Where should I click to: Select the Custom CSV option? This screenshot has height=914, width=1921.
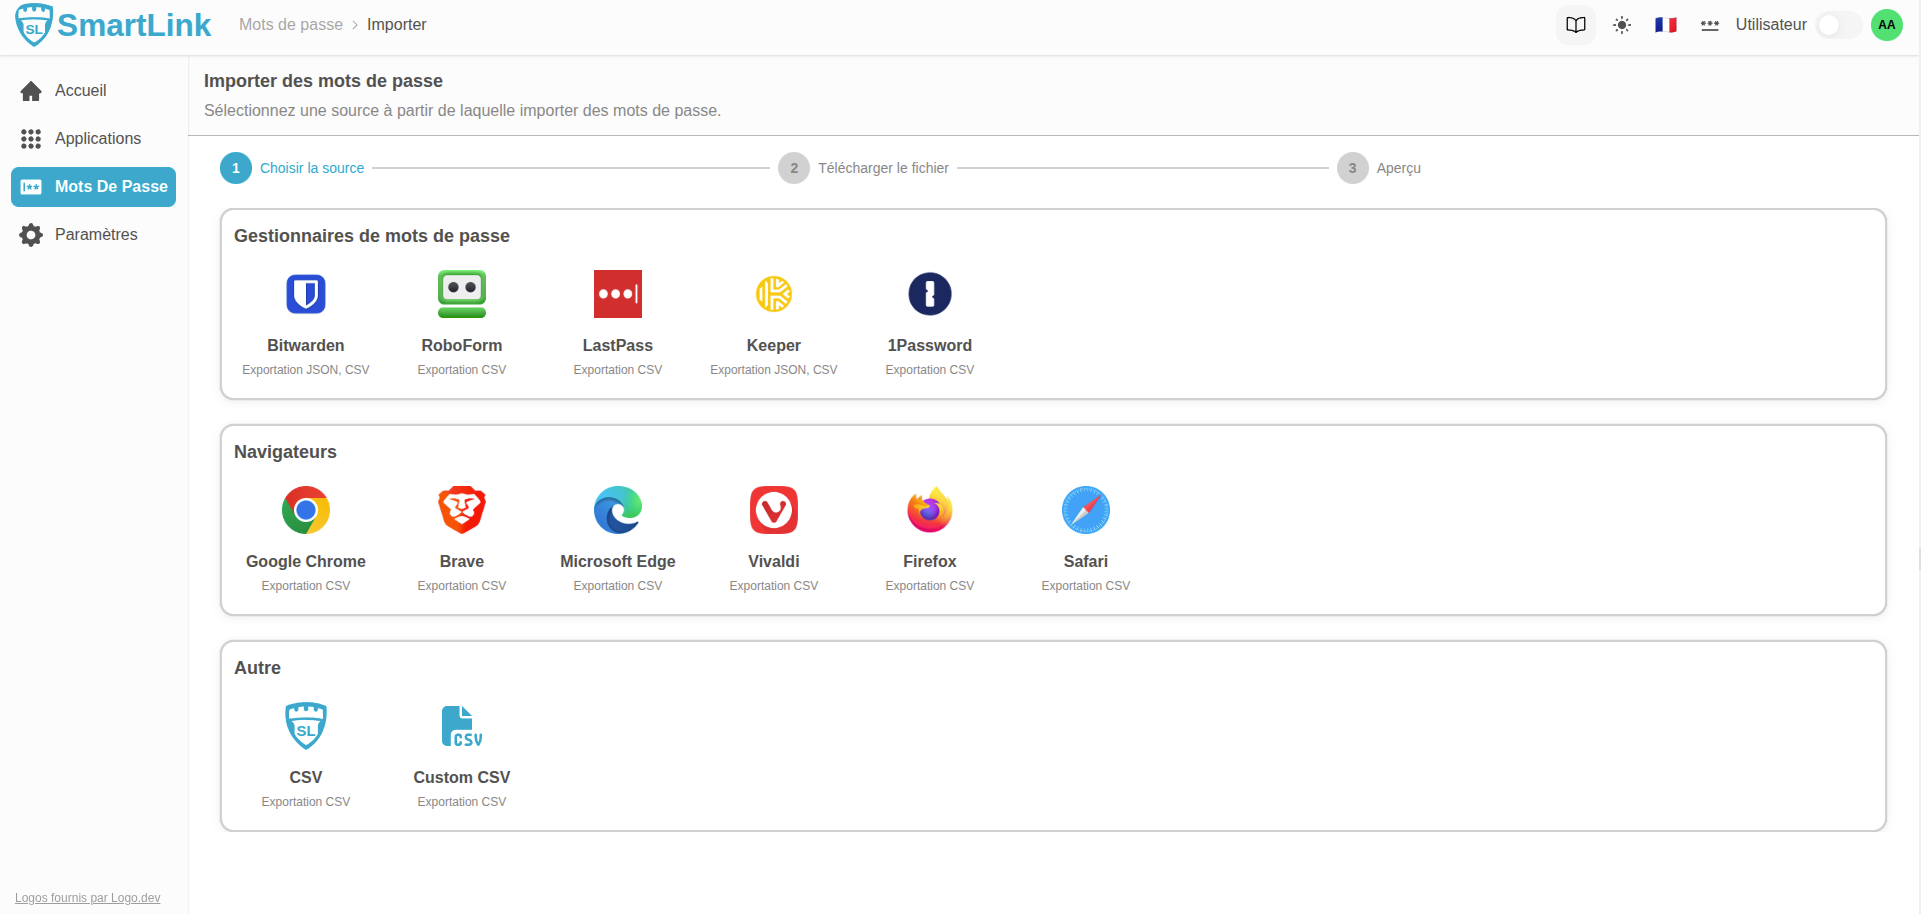tap(461, 727)
